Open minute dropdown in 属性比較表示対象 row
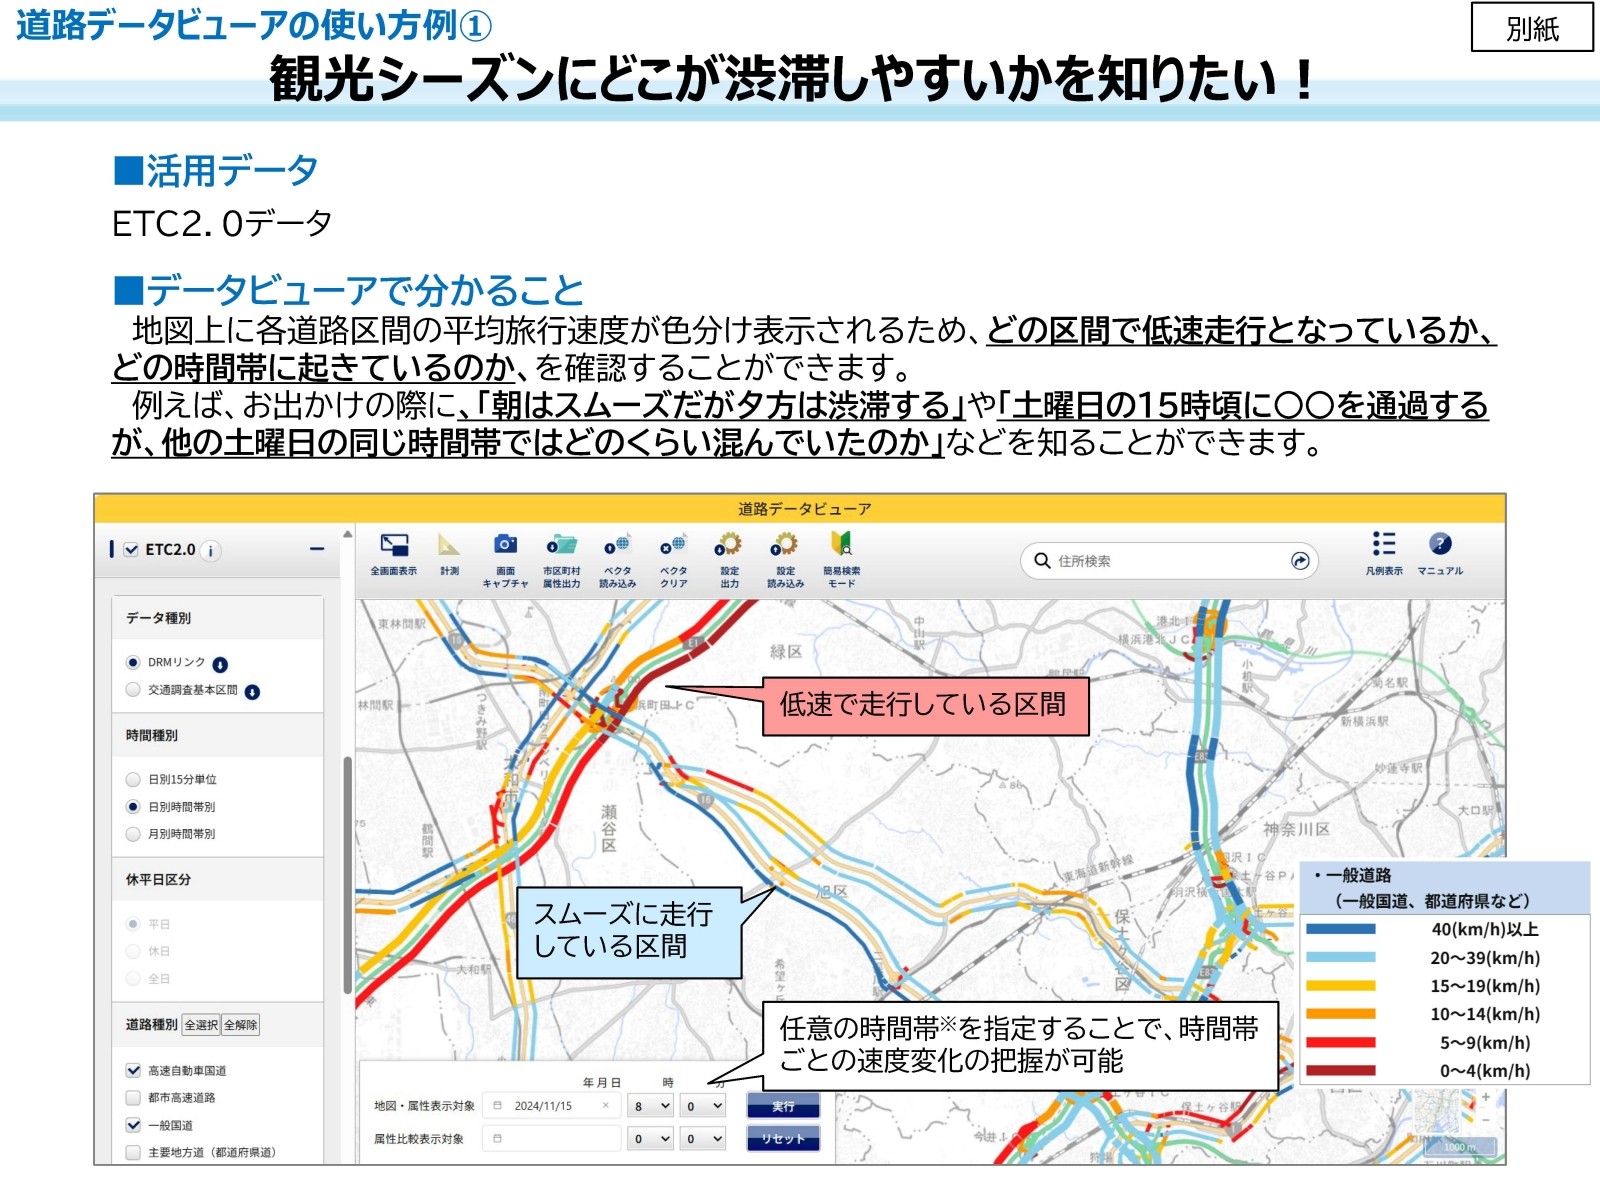Image resolution: width=1600 pixels, height=1200 pixels. [703, 1138]
